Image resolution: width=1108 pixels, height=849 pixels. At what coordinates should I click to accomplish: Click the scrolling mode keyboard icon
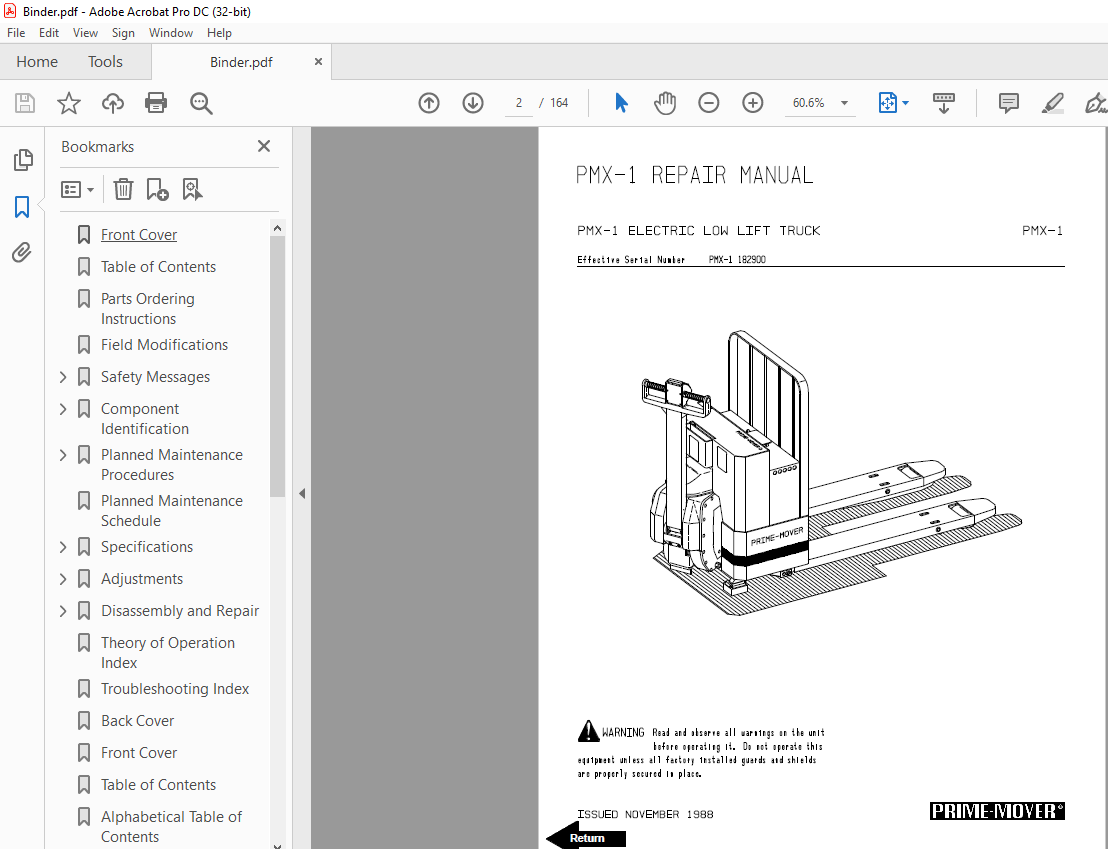click(x=943, y=103)
